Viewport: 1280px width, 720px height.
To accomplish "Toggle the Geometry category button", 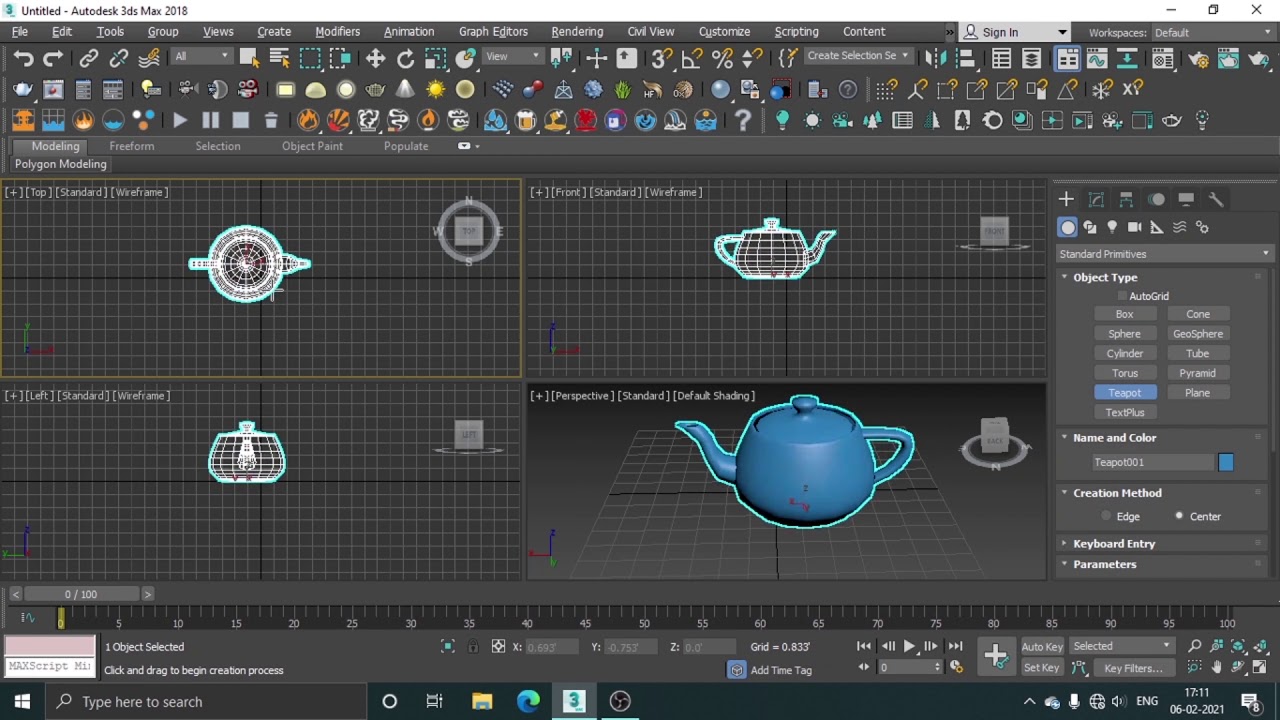I will [1068, 228].
